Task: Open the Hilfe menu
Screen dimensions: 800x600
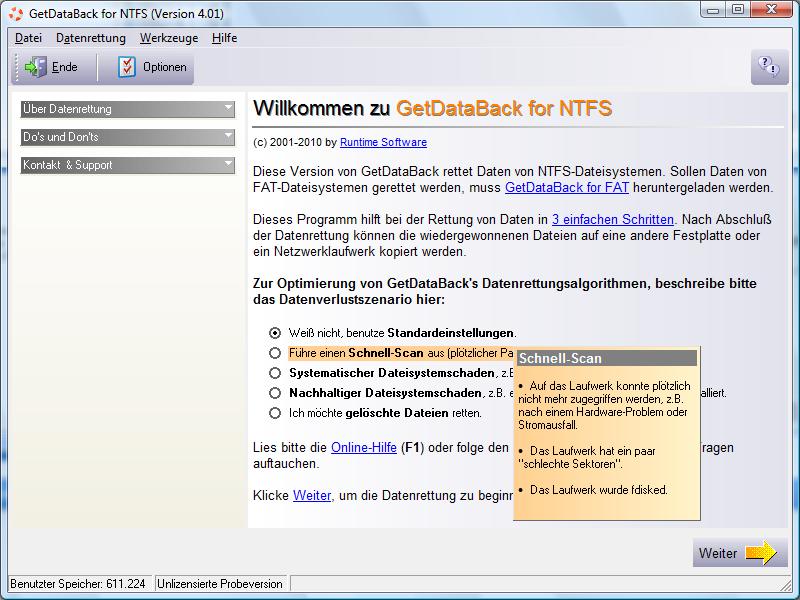Action: coord(224,38)
